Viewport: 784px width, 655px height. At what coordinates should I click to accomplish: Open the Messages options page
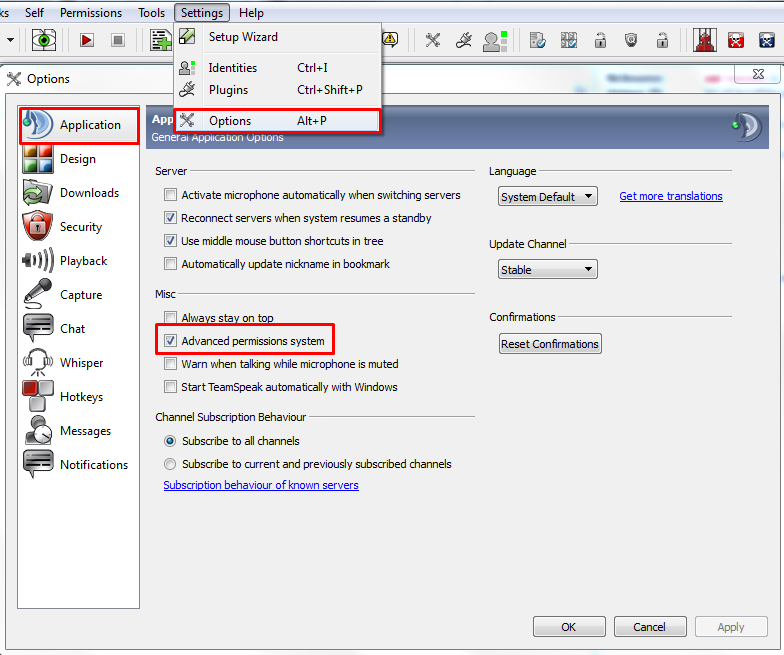pyautogui.click(x=79, y=431)
